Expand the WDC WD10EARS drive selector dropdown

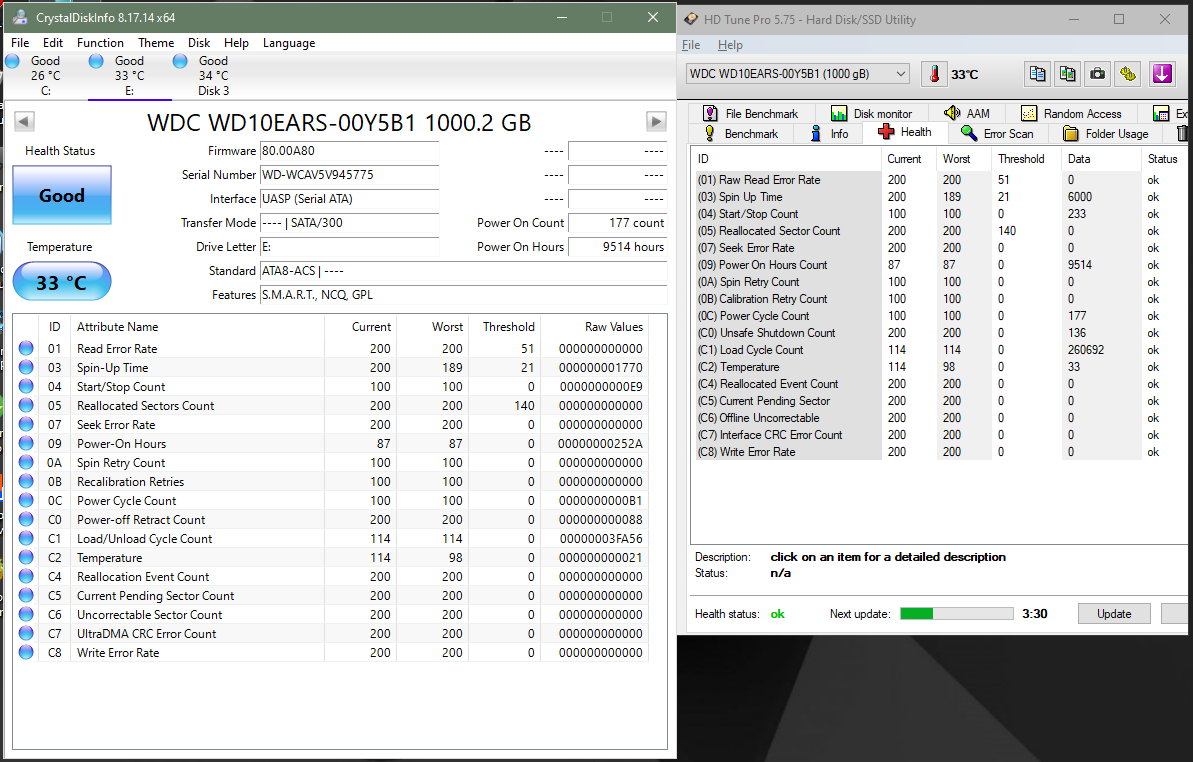(x=900, y=74)
